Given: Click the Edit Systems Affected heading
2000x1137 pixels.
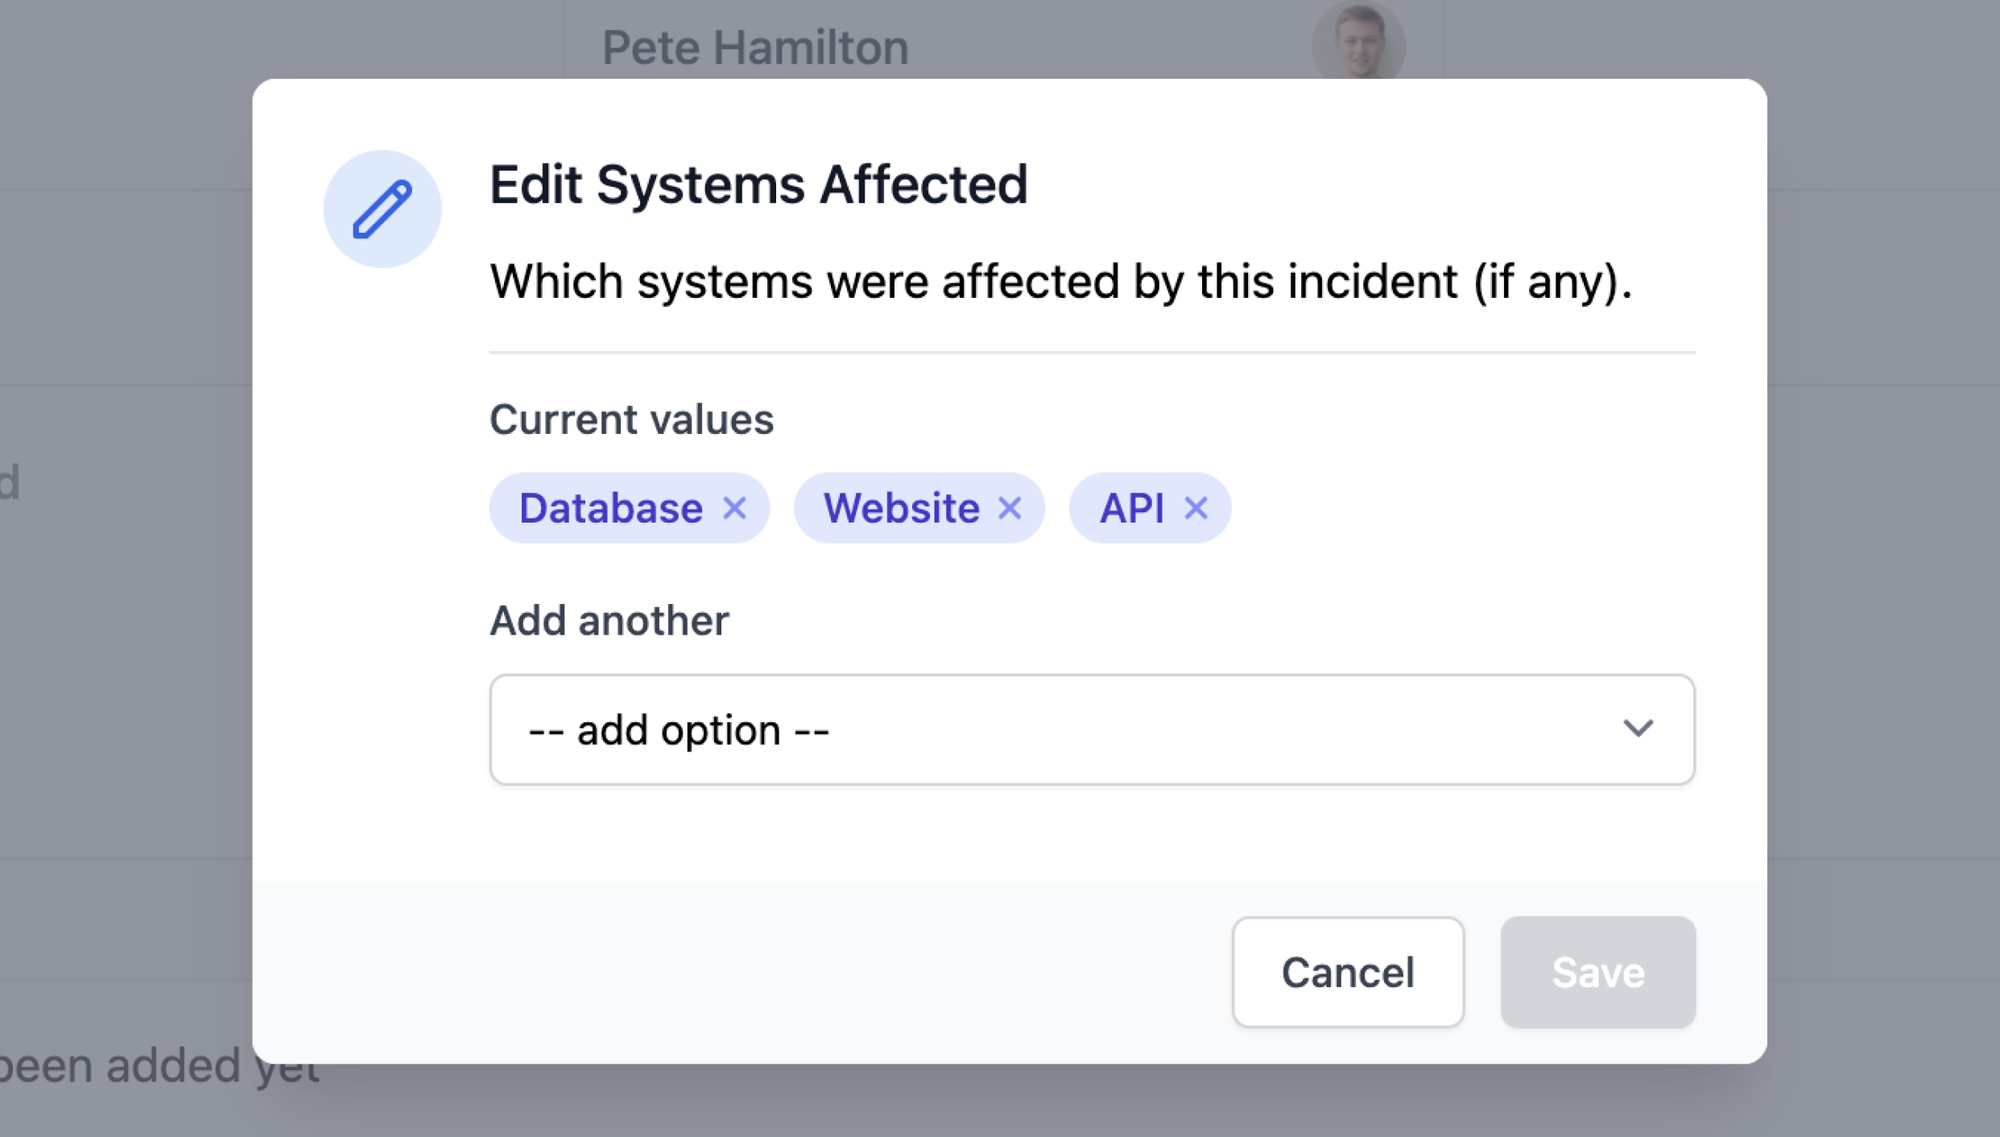Looking at the screenshot, I should click(758, 185).
